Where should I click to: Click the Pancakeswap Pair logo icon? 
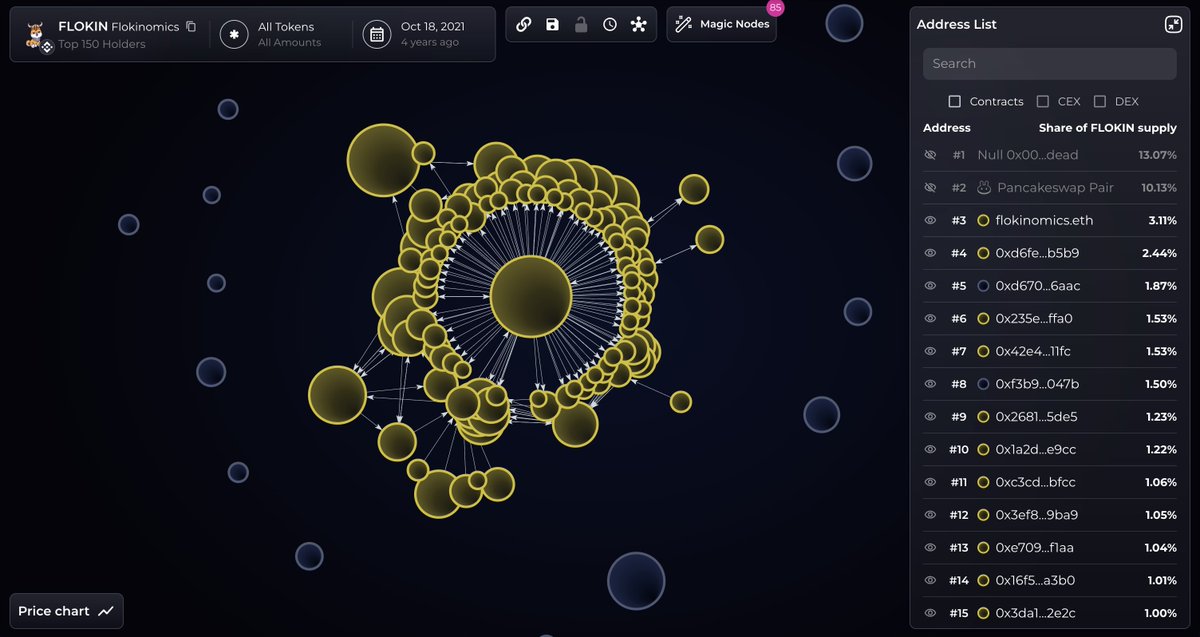pos(983,187)
